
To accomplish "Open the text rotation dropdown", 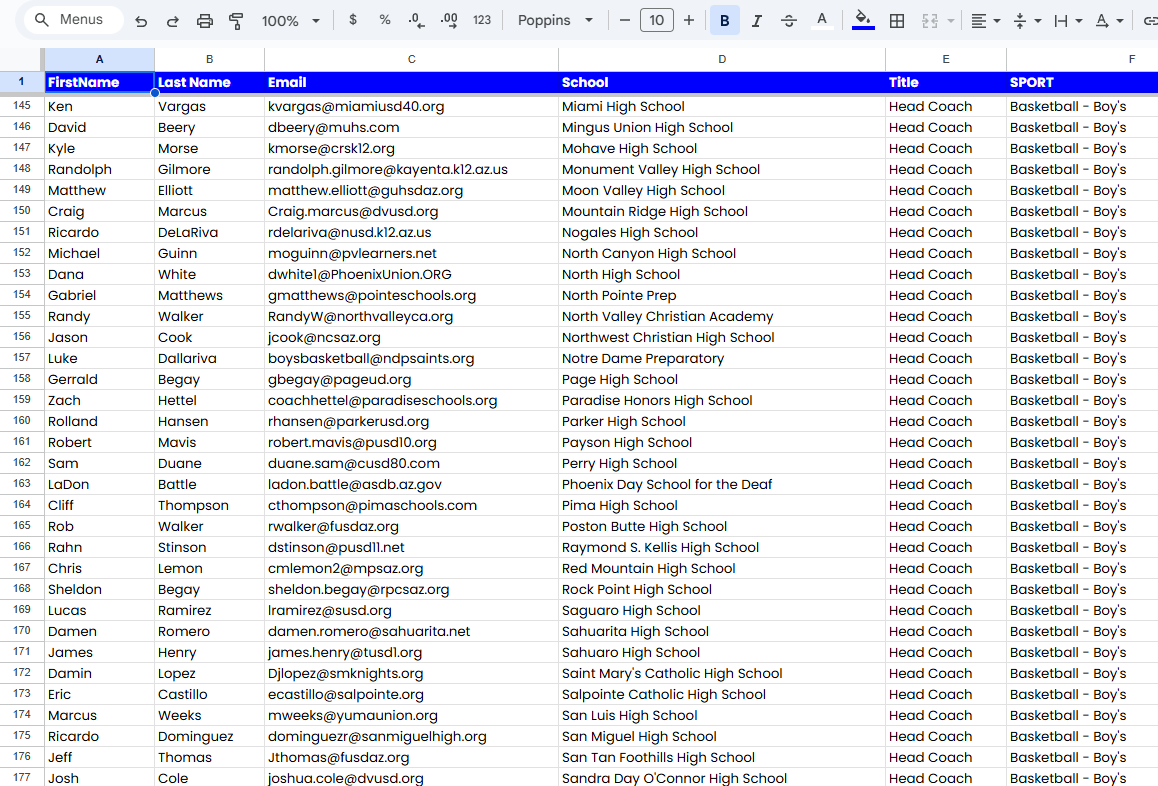I will point(1109,21).
